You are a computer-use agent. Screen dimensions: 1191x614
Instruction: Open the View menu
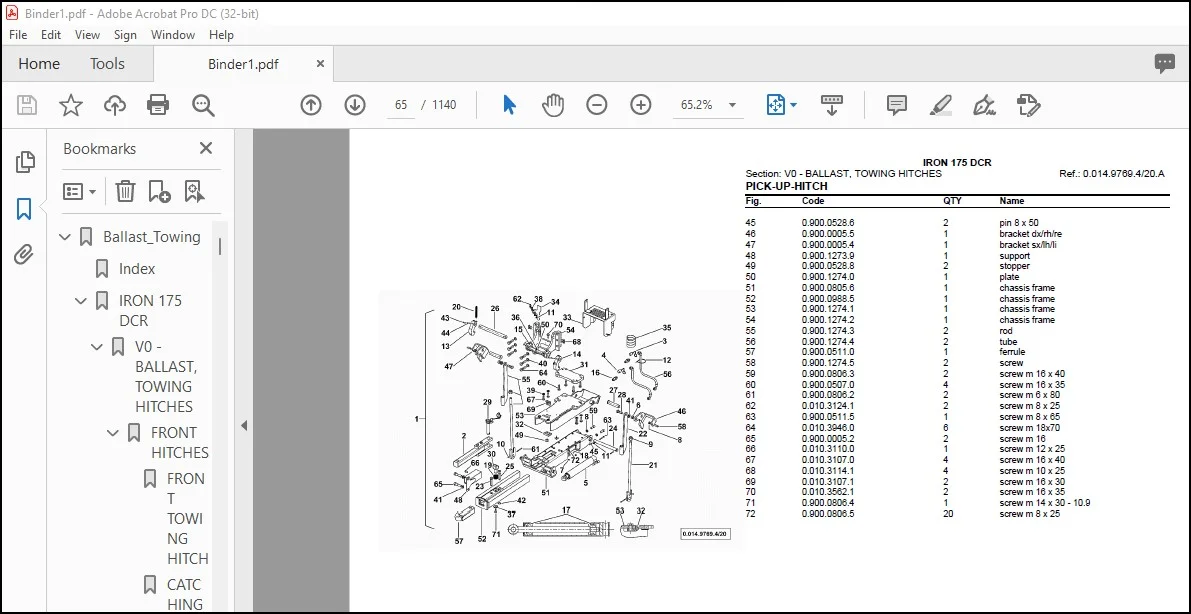(x=87, y=35)
